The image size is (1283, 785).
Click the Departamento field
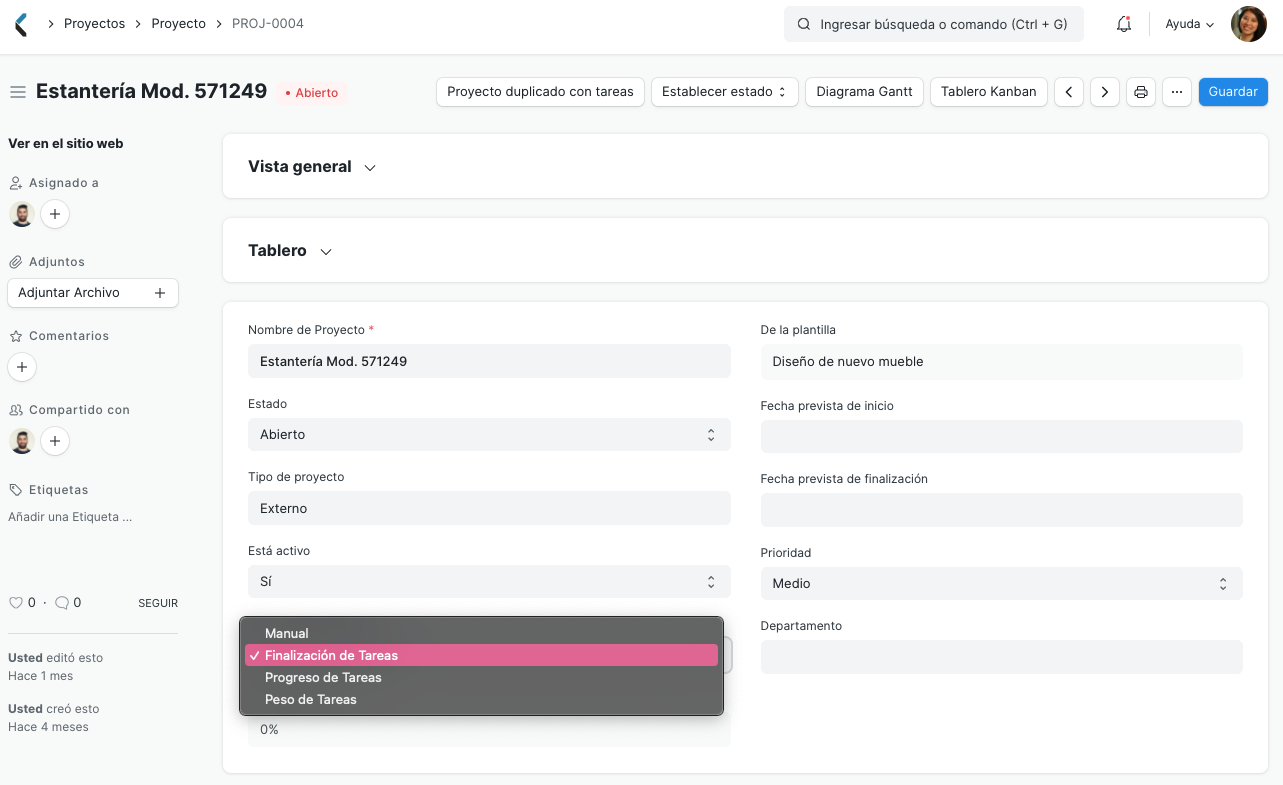[x=1001, y=657]
